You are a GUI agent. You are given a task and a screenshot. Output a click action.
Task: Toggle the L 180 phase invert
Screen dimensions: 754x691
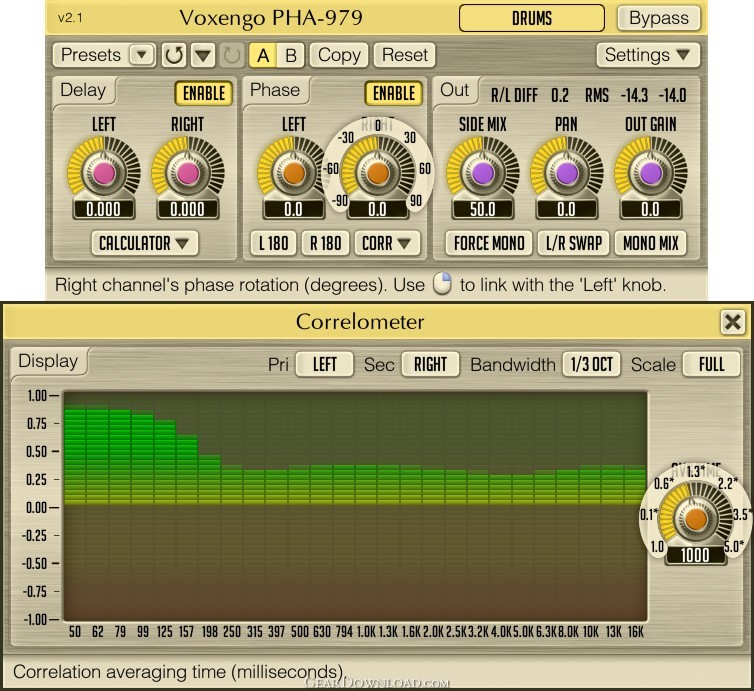274,243
